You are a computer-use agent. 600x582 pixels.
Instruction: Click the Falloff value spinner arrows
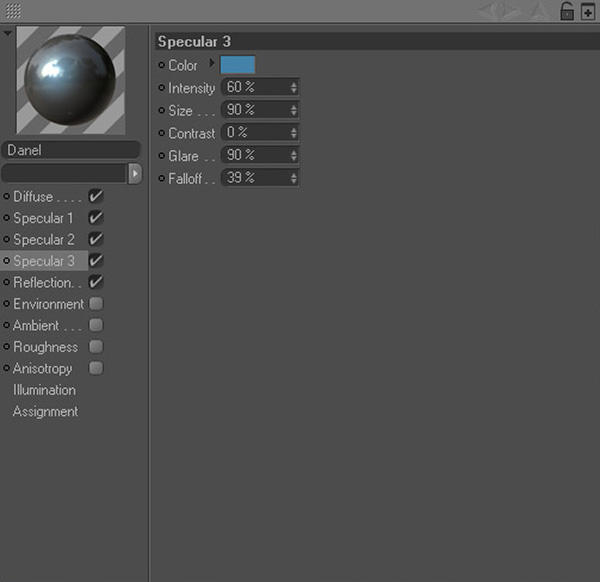[293, 178]
